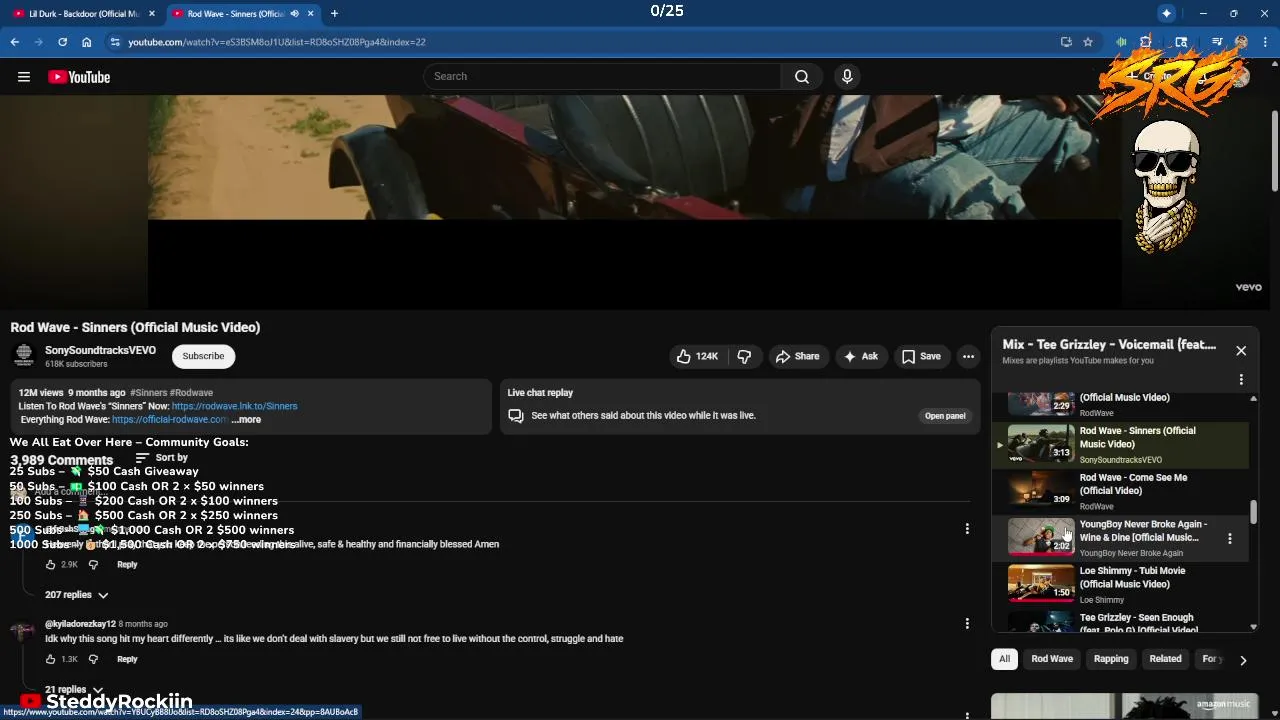Click the #Sinners hashtag
Image resolution: width=1280 pixels, height=720 pixels.
[148, 393]
